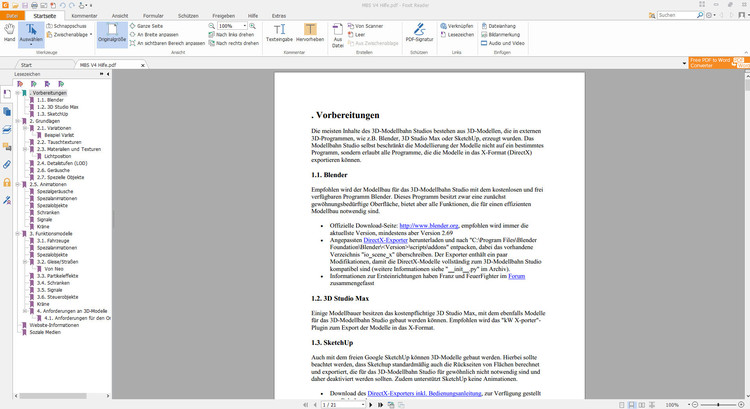Jump to the 1.1. Blender bookmark
750x409 pixels.
(50, 100)
